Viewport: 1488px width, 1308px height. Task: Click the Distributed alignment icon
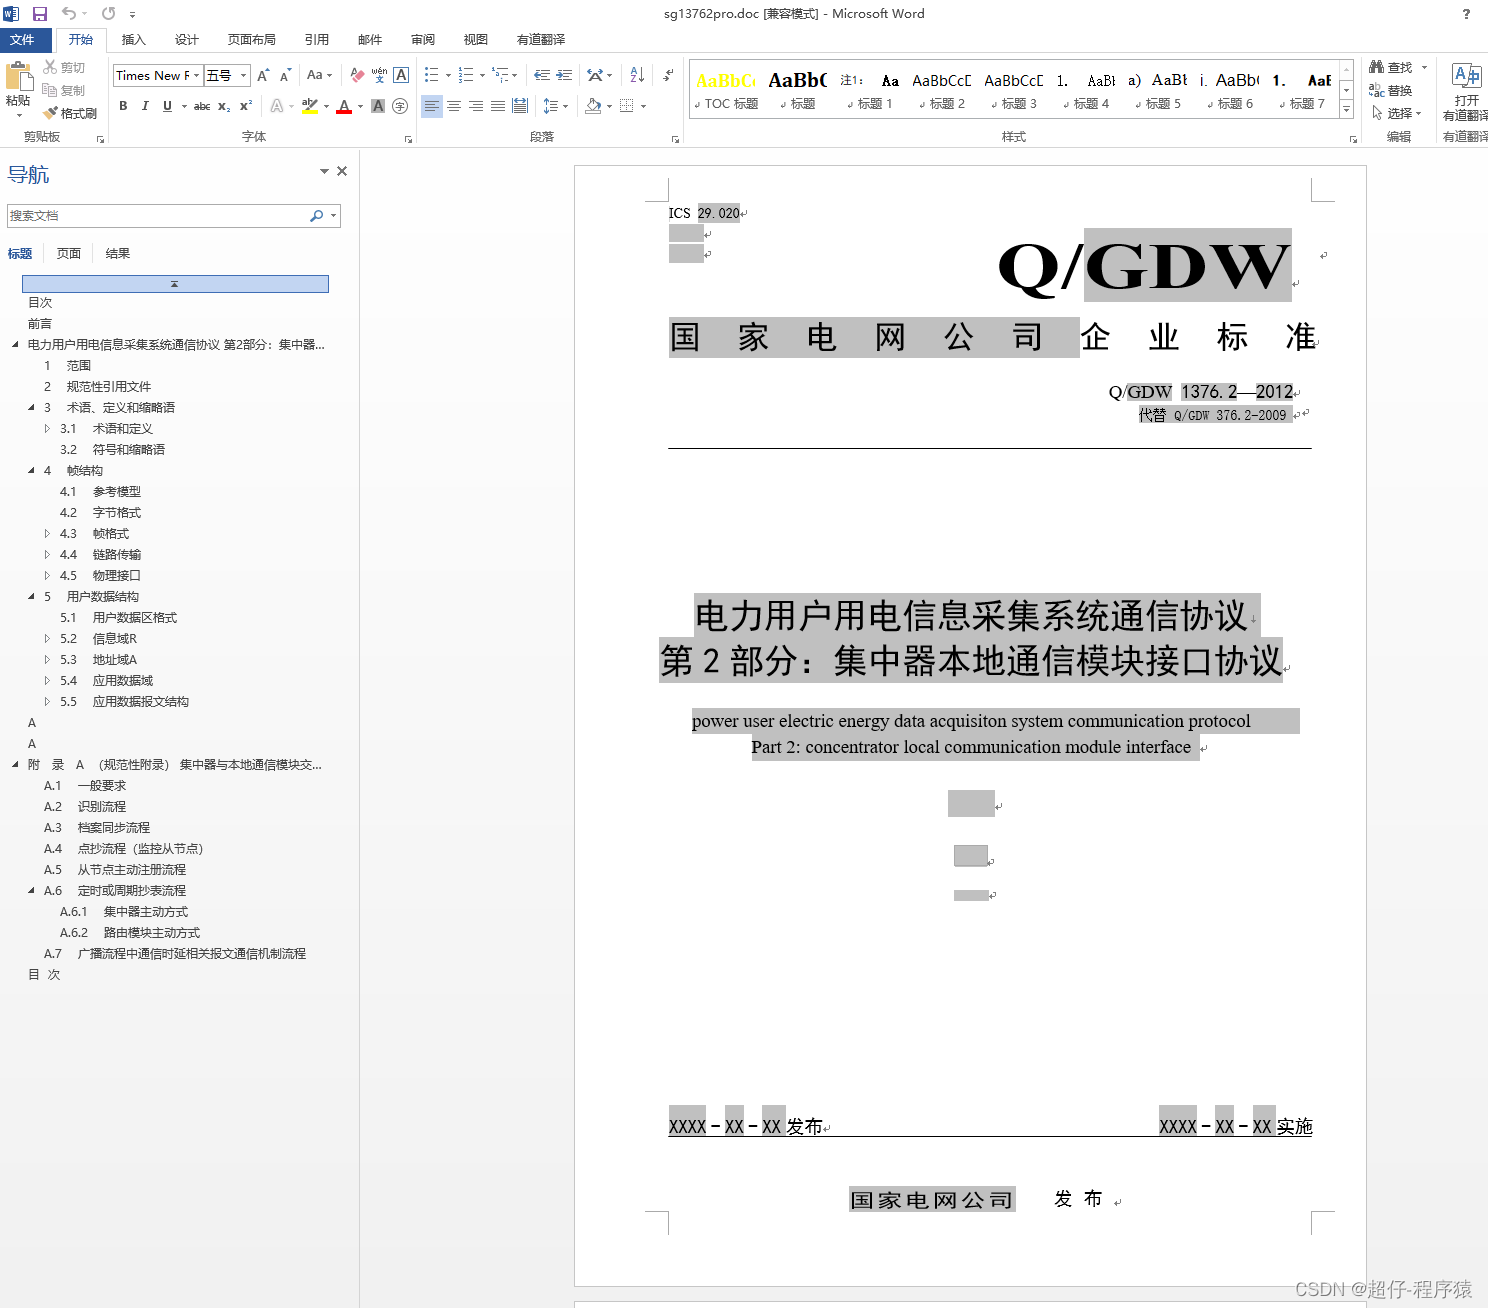[x=520, y=106]
